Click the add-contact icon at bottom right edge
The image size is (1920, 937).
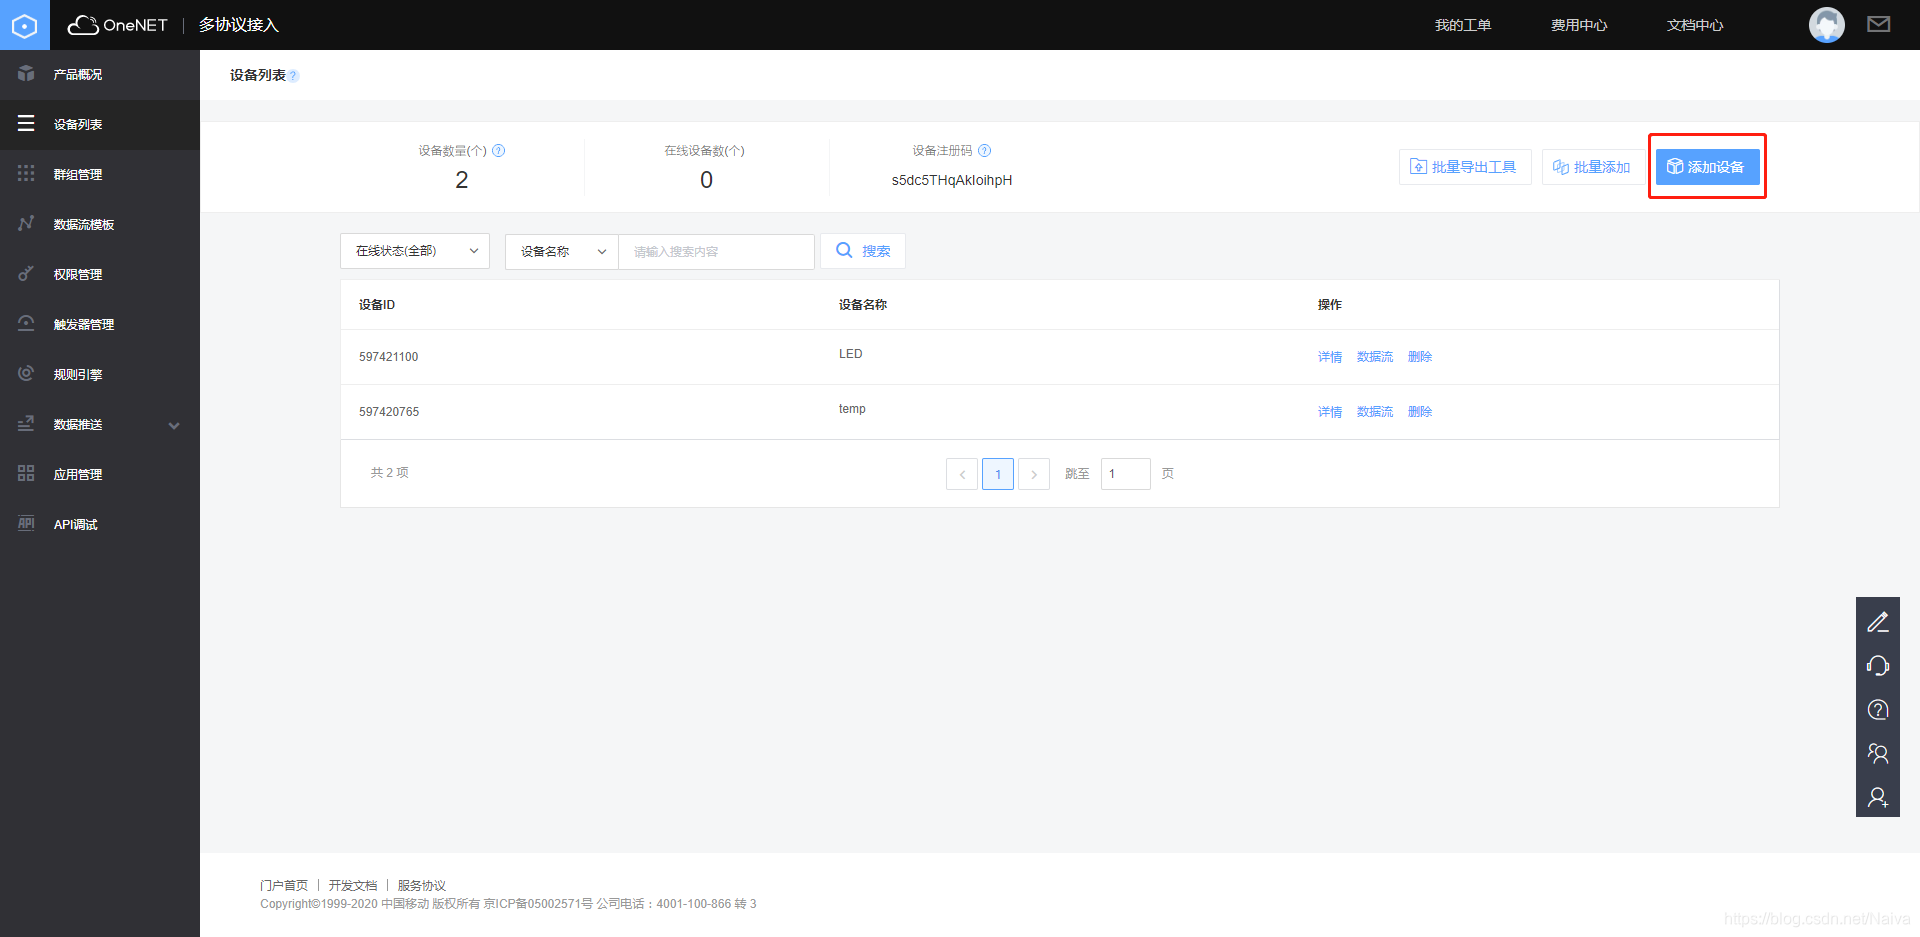click(1878, 797)
